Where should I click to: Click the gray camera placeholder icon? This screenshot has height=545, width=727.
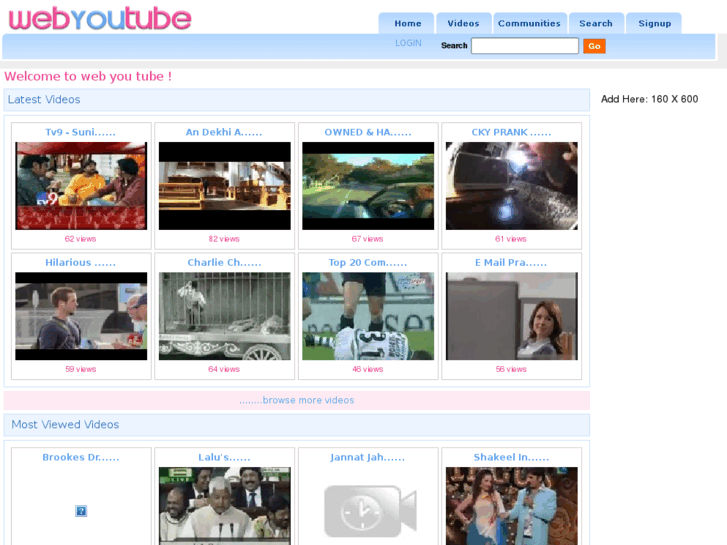pyautogui.click(x=370, y=511)
